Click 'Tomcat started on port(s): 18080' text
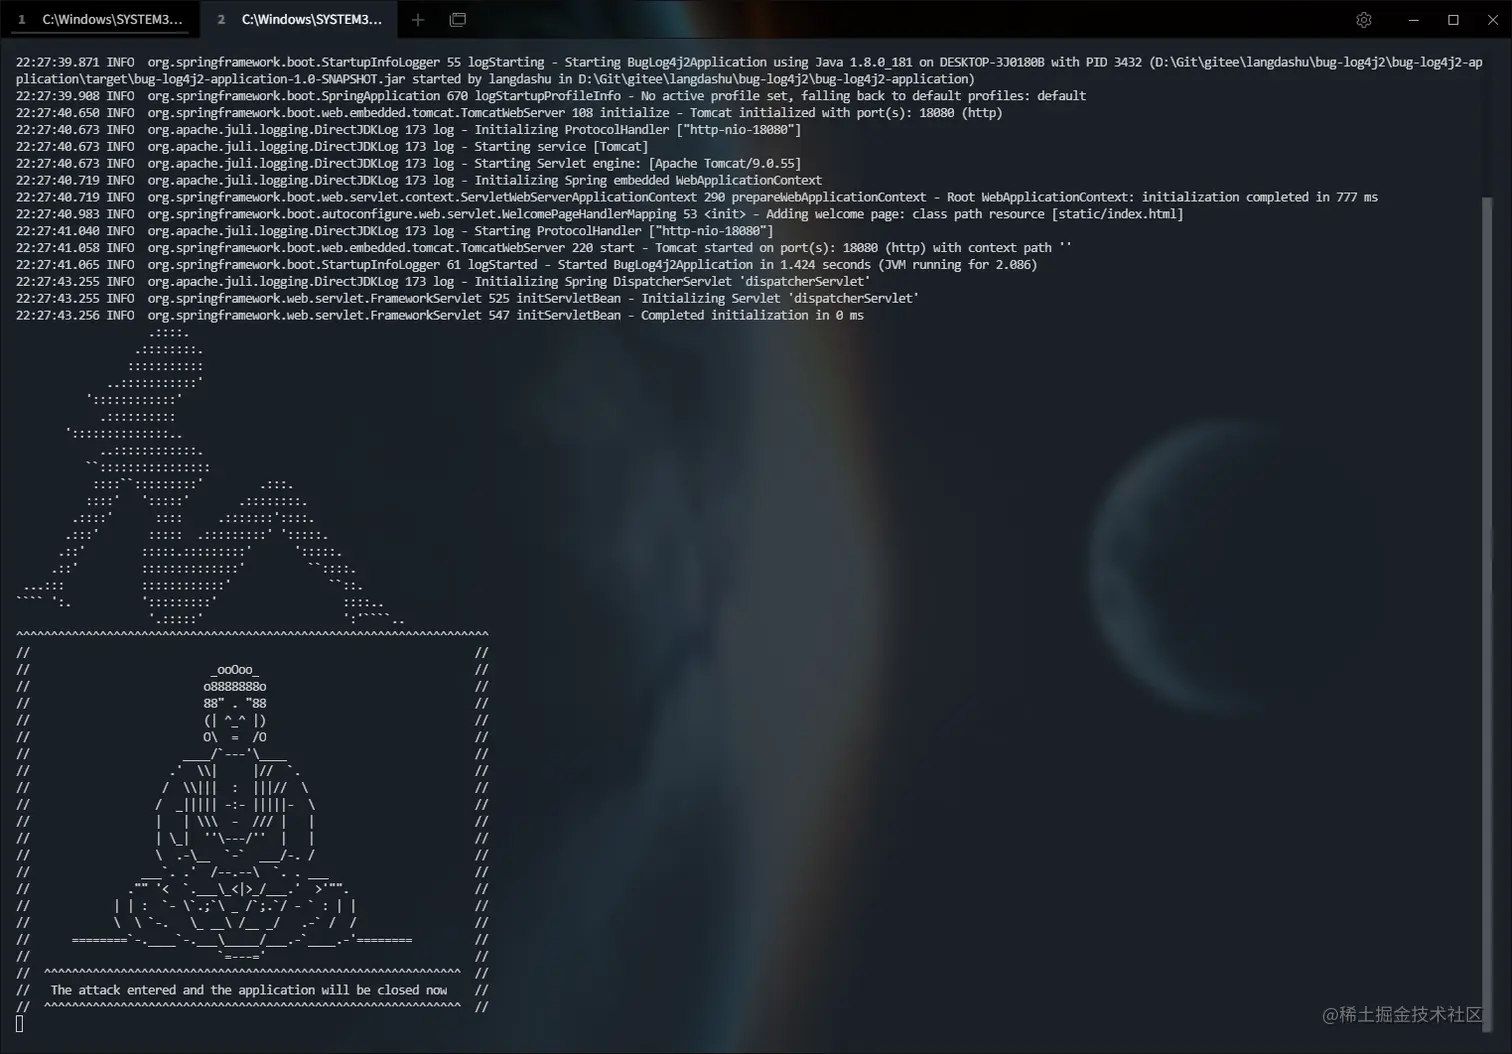 [767, 248]
